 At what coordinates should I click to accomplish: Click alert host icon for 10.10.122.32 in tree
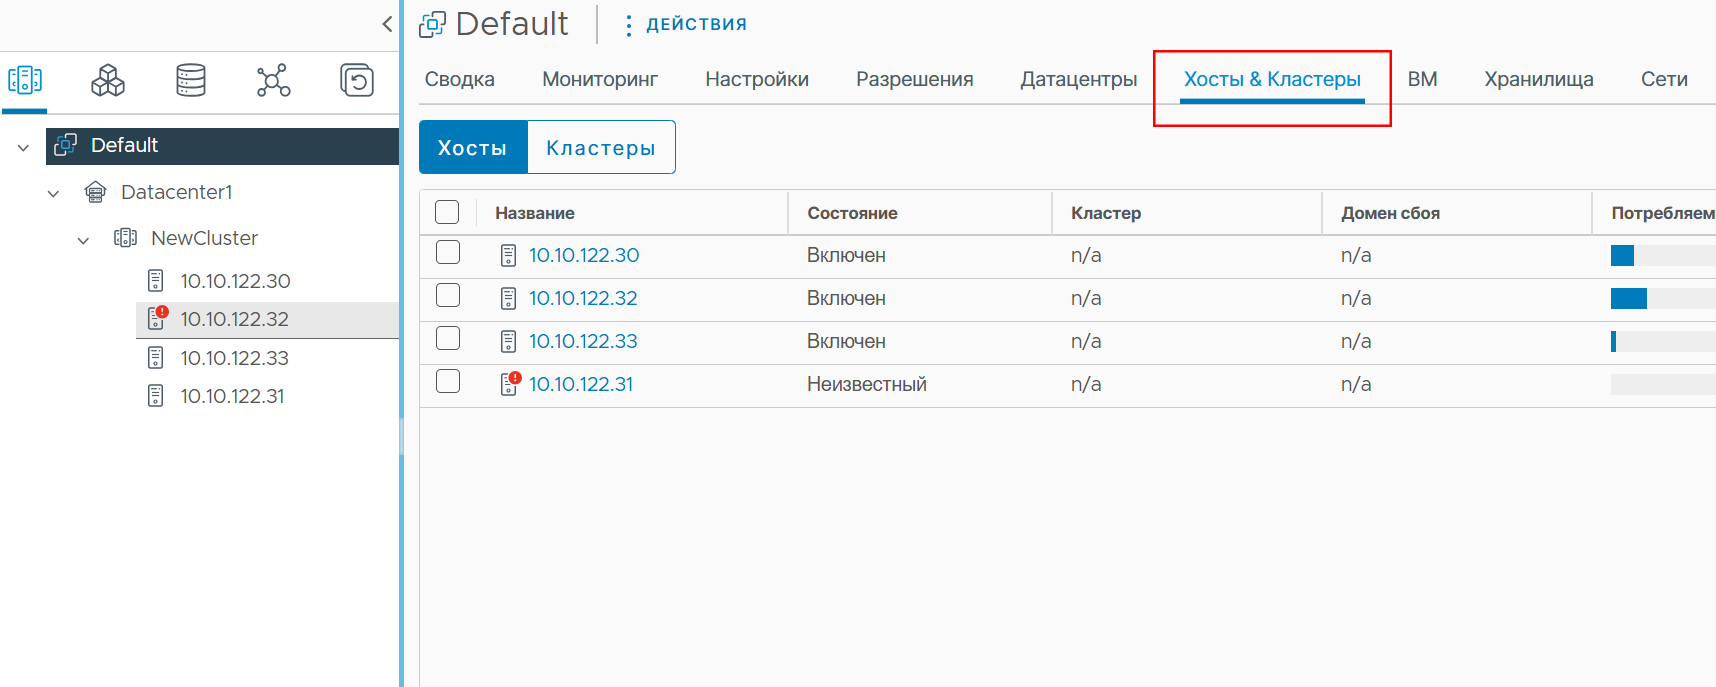pos(157,318)
